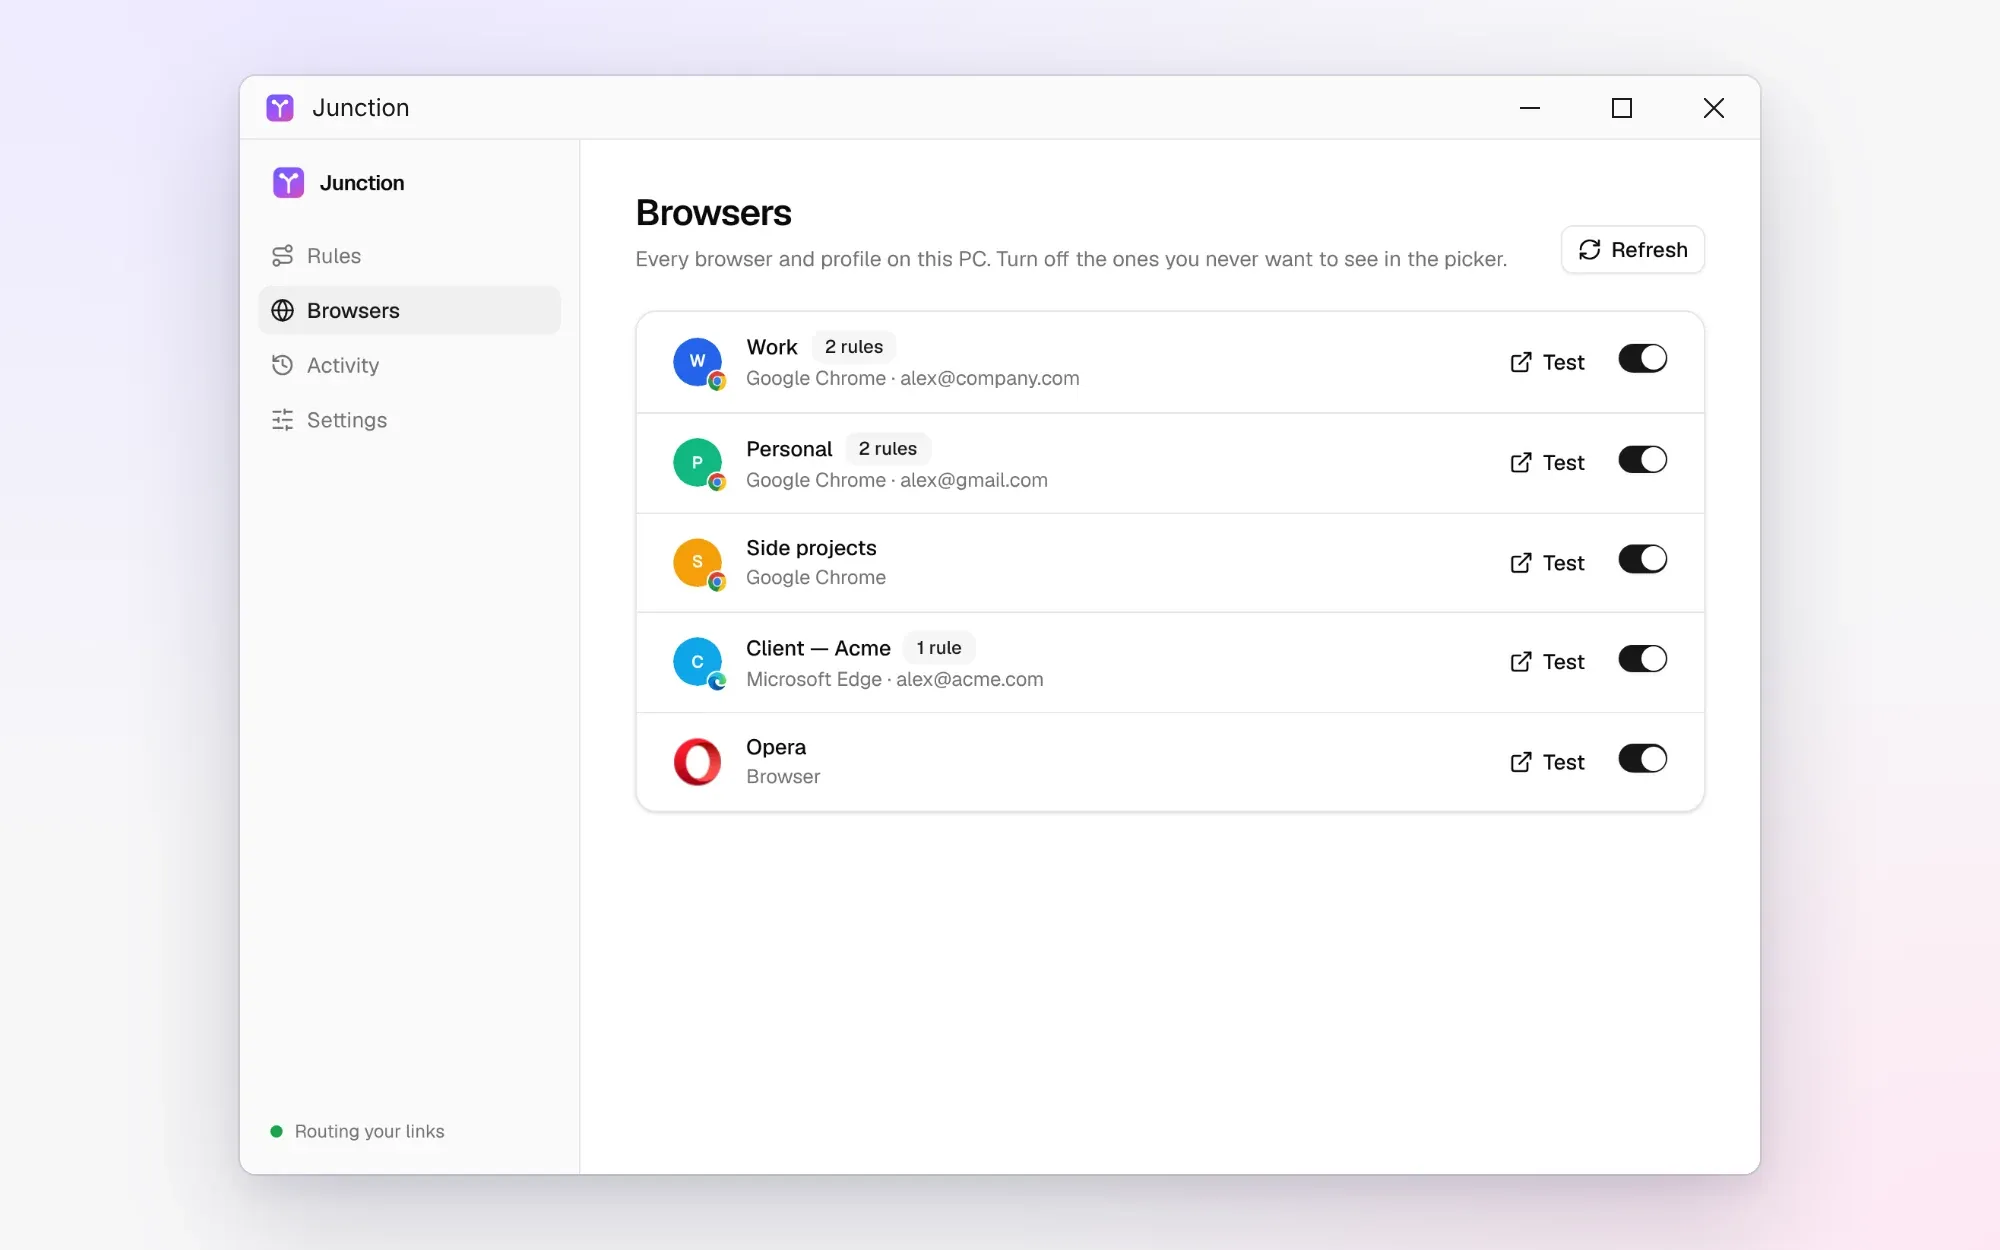Turn off the Personal profile toggle
The height and width of the screenshot is (1250, 2000).
[1643, 460]
